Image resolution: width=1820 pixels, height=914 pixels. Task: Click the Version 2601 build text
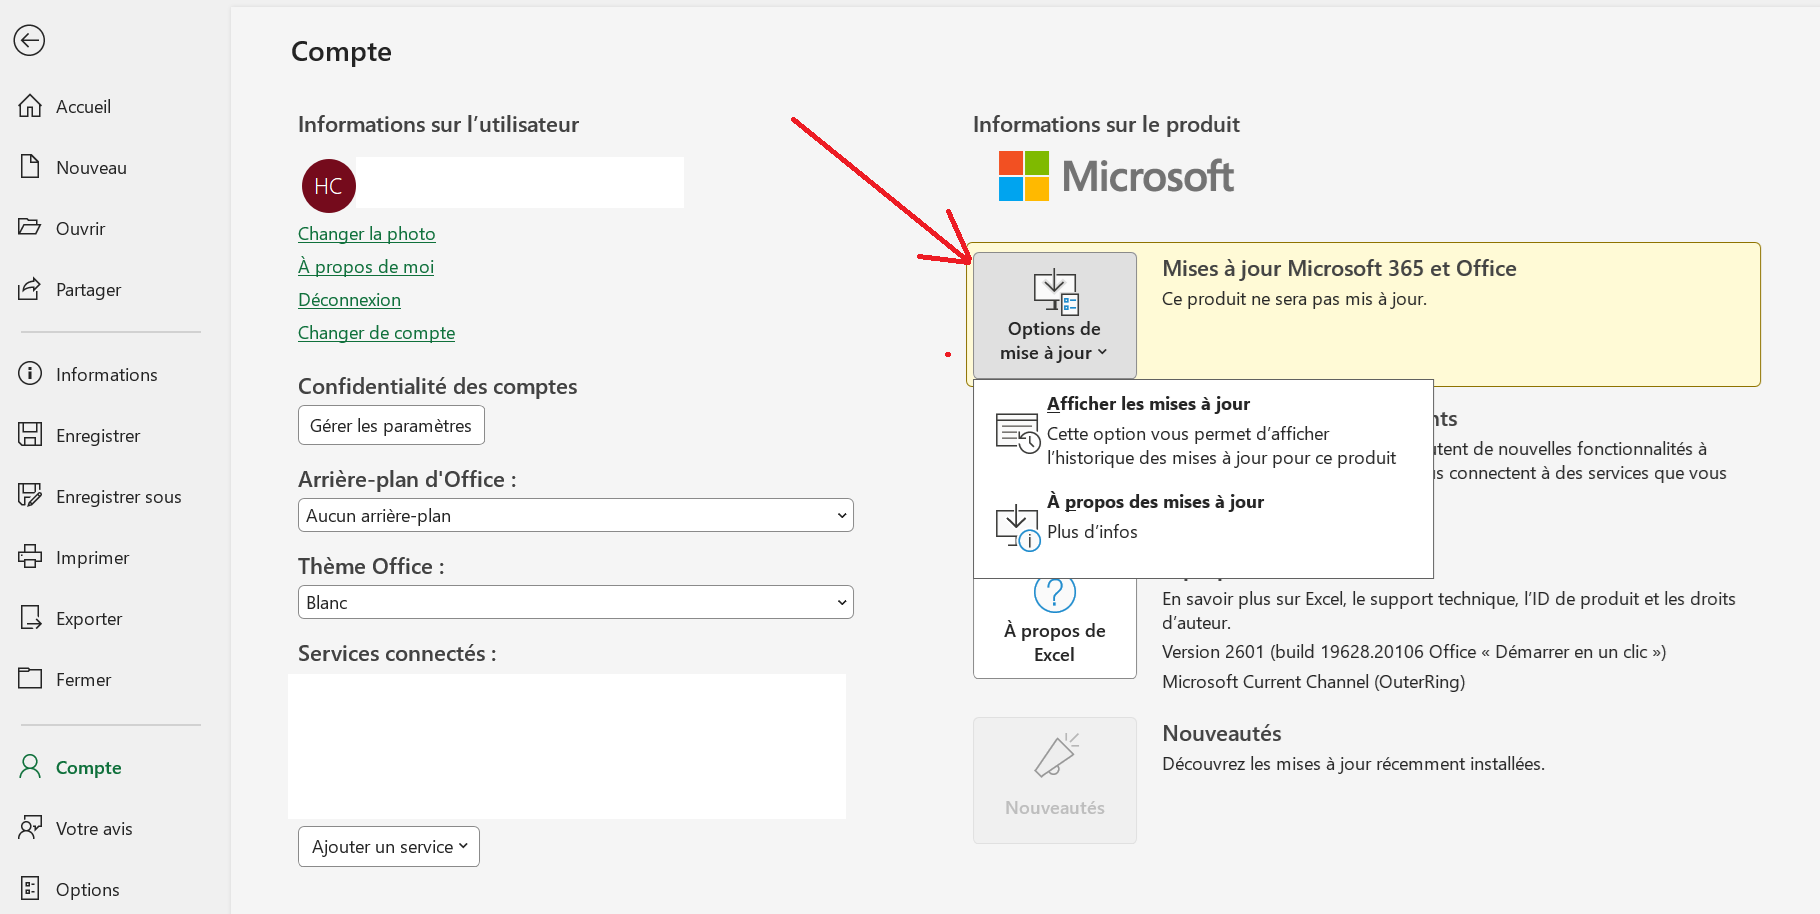(1414, 651)
